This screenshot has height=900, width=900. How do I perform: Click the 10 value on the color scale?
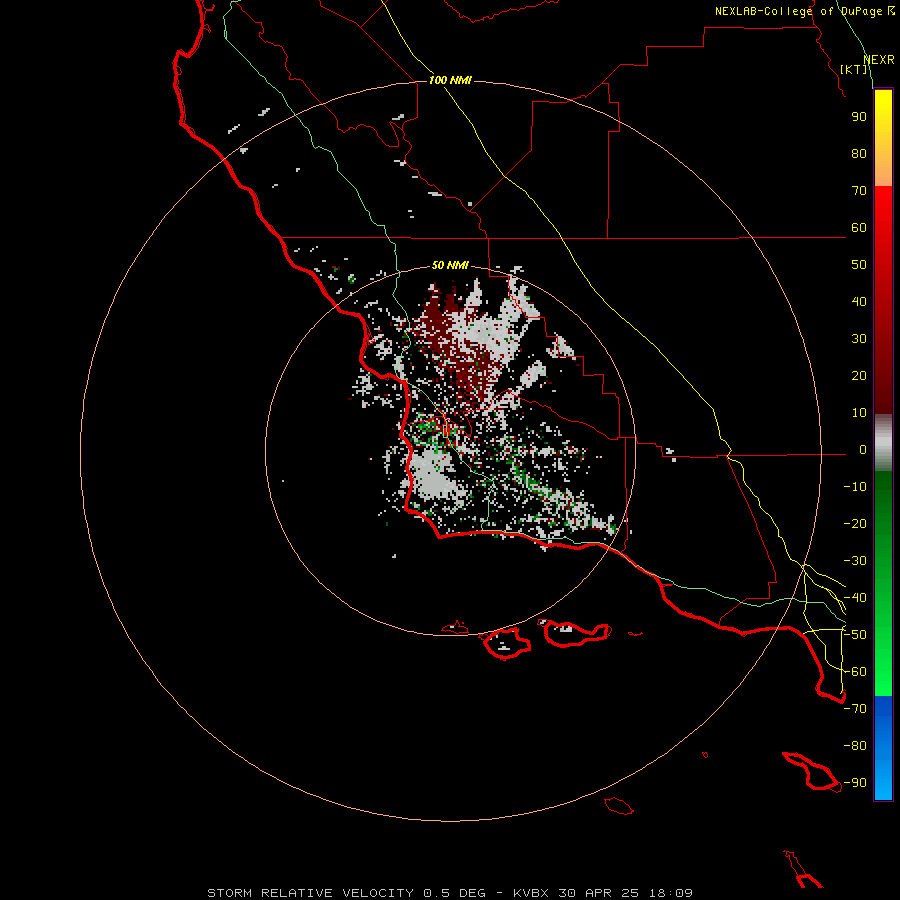tap(859, 413)
